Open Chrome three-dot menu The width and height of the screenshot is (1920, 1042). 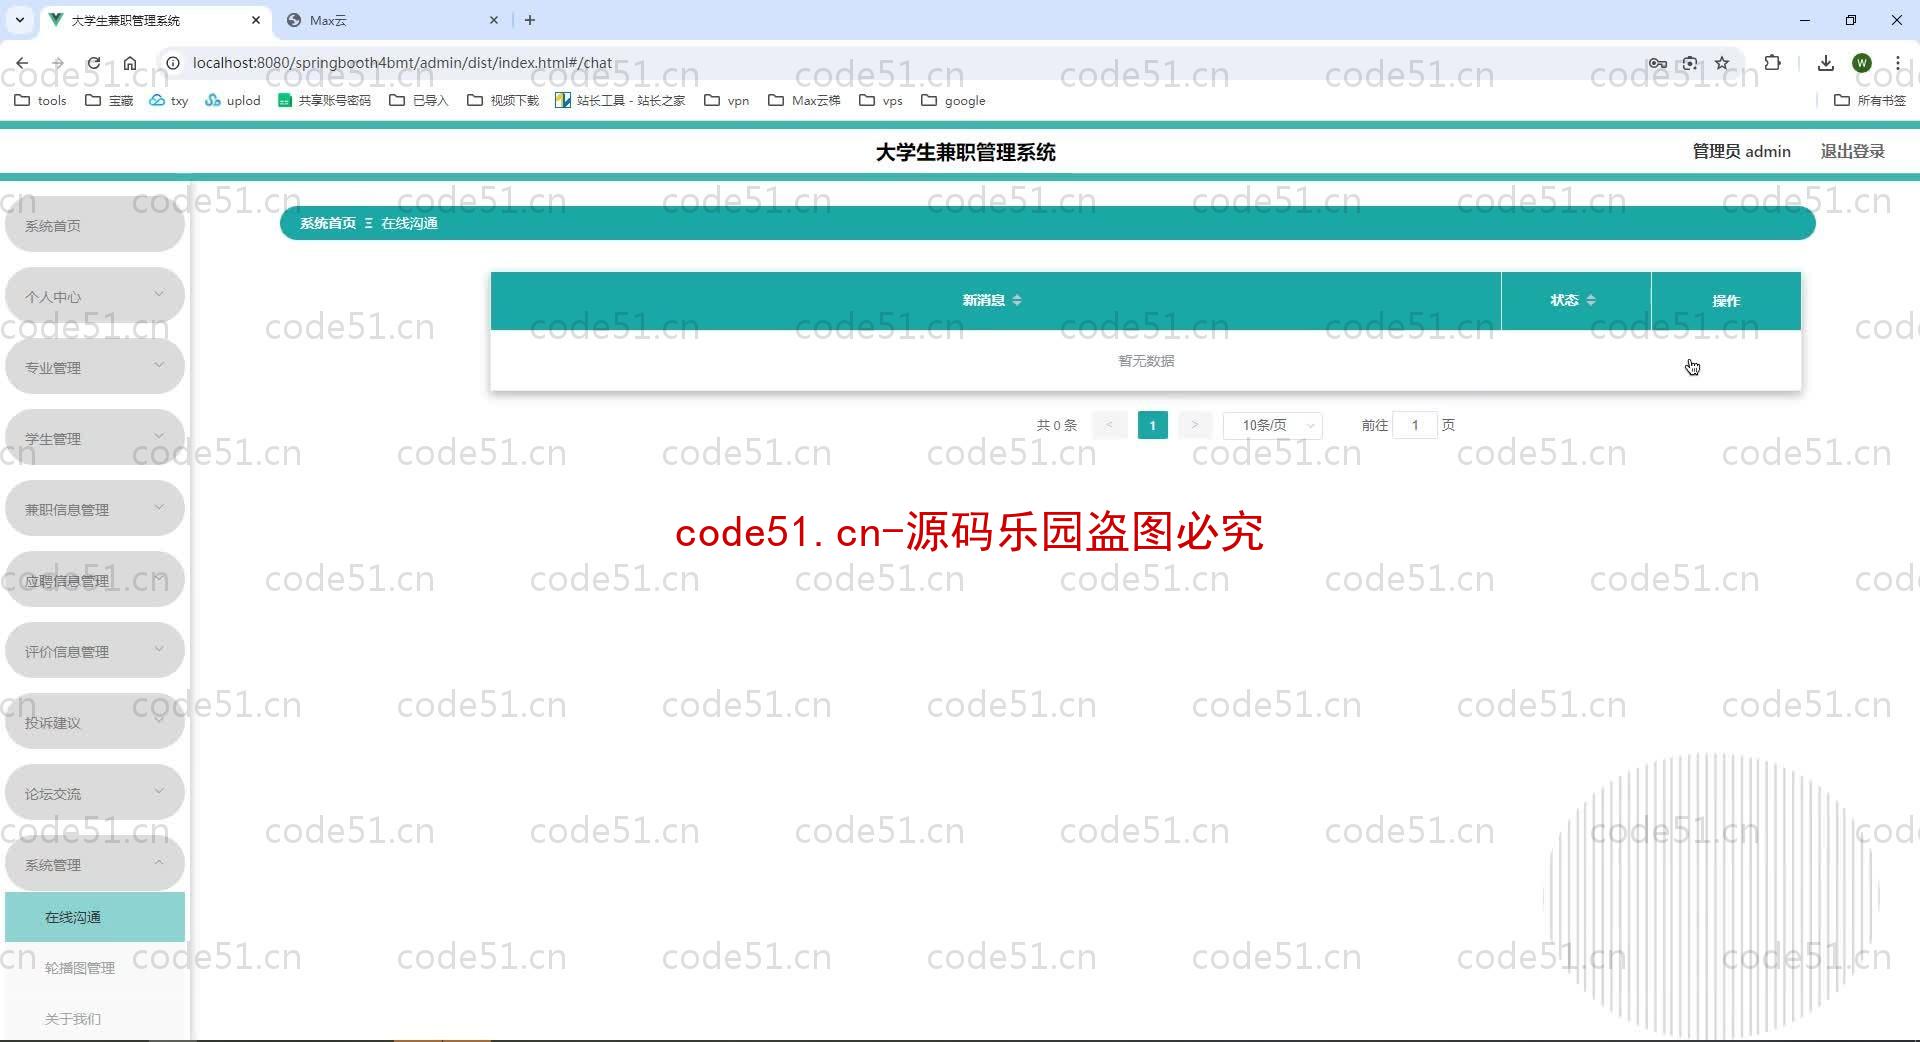click(x=1897, y=63)
